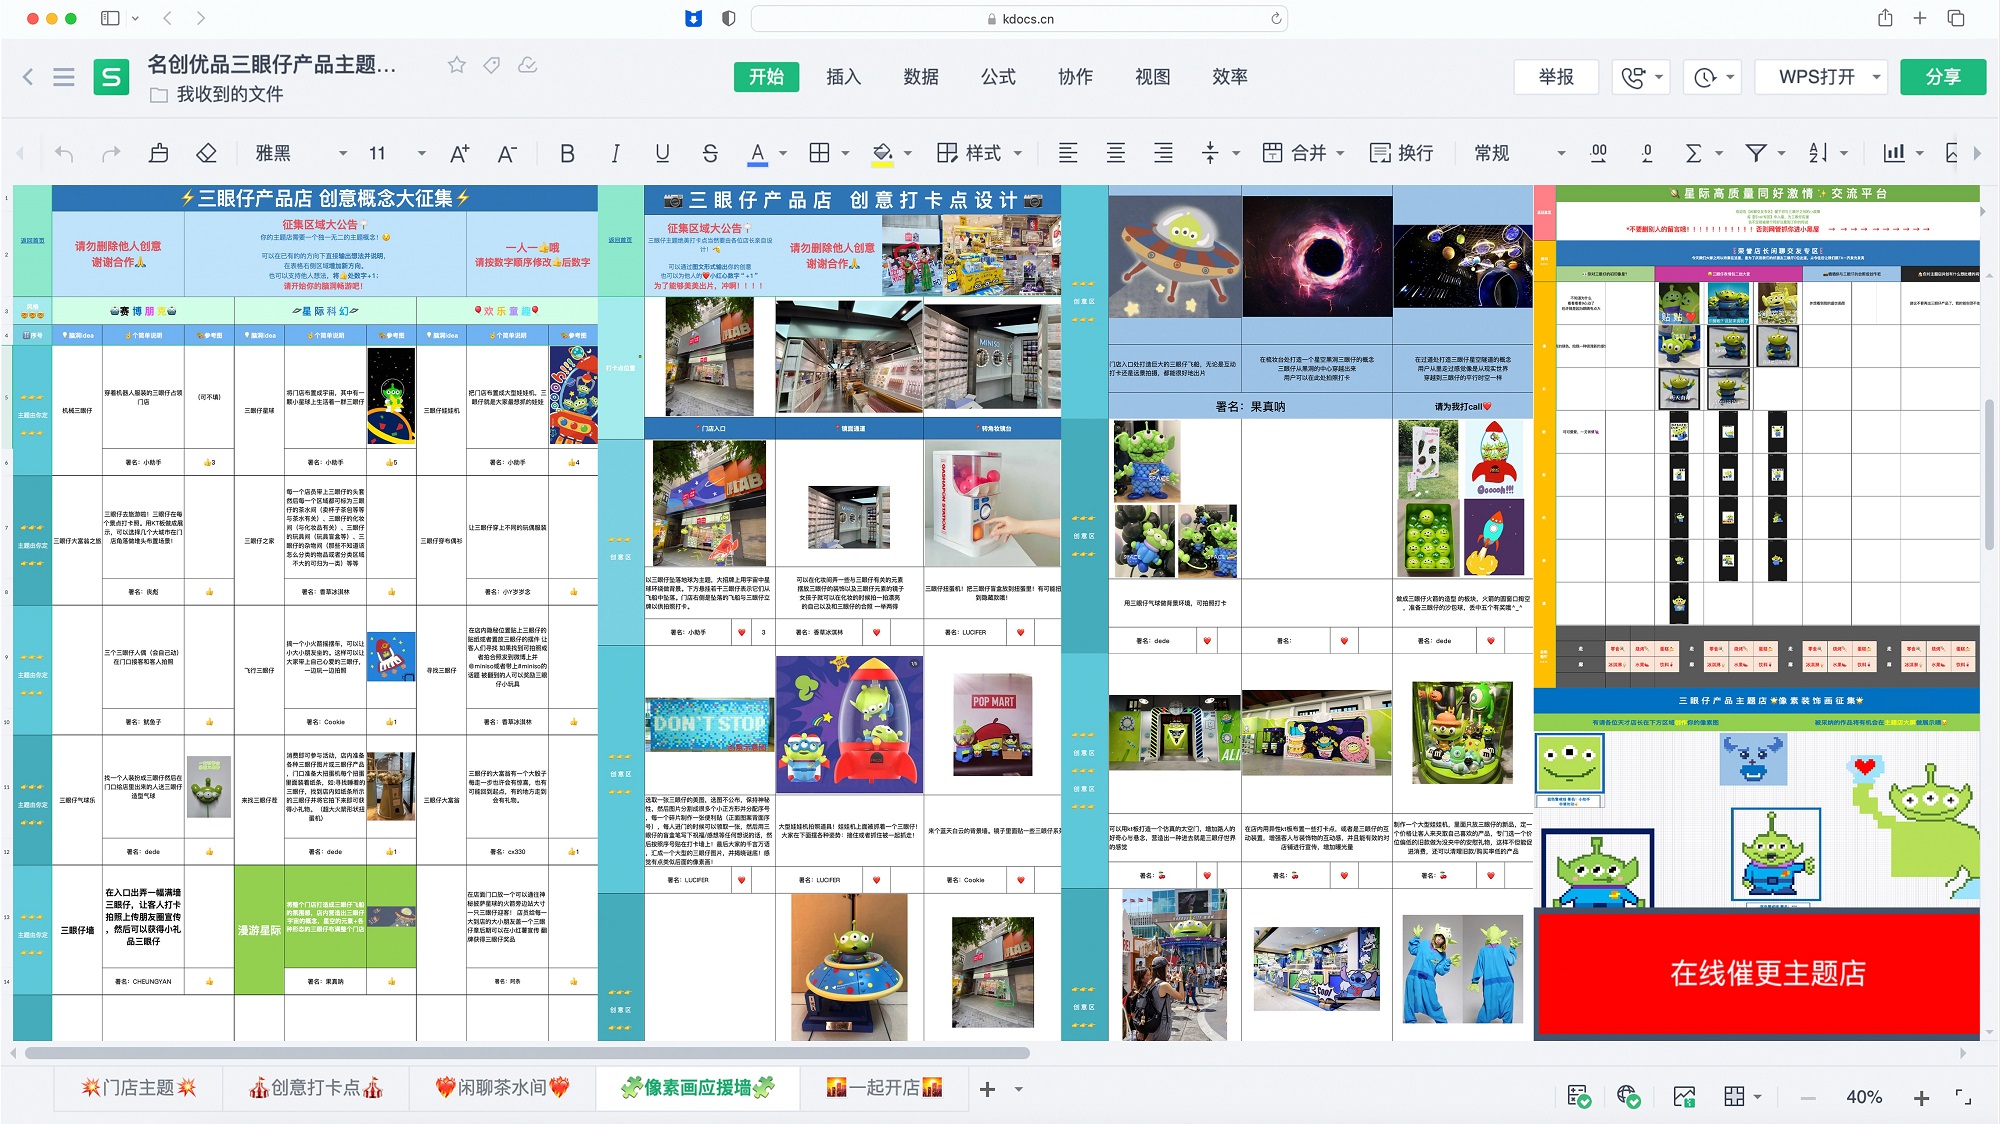Toggle bold formatting
Screen dimensions: 2000x1124
[567, 153]
